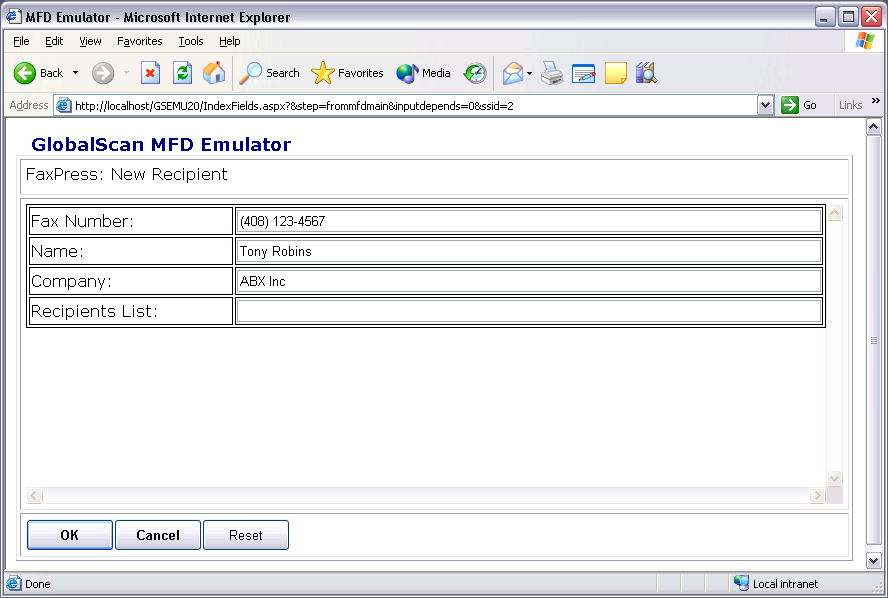This screenshot has width=888, height=598.
Task: Click the OK button
Action: pyautogui.click(x=70, y=535)
